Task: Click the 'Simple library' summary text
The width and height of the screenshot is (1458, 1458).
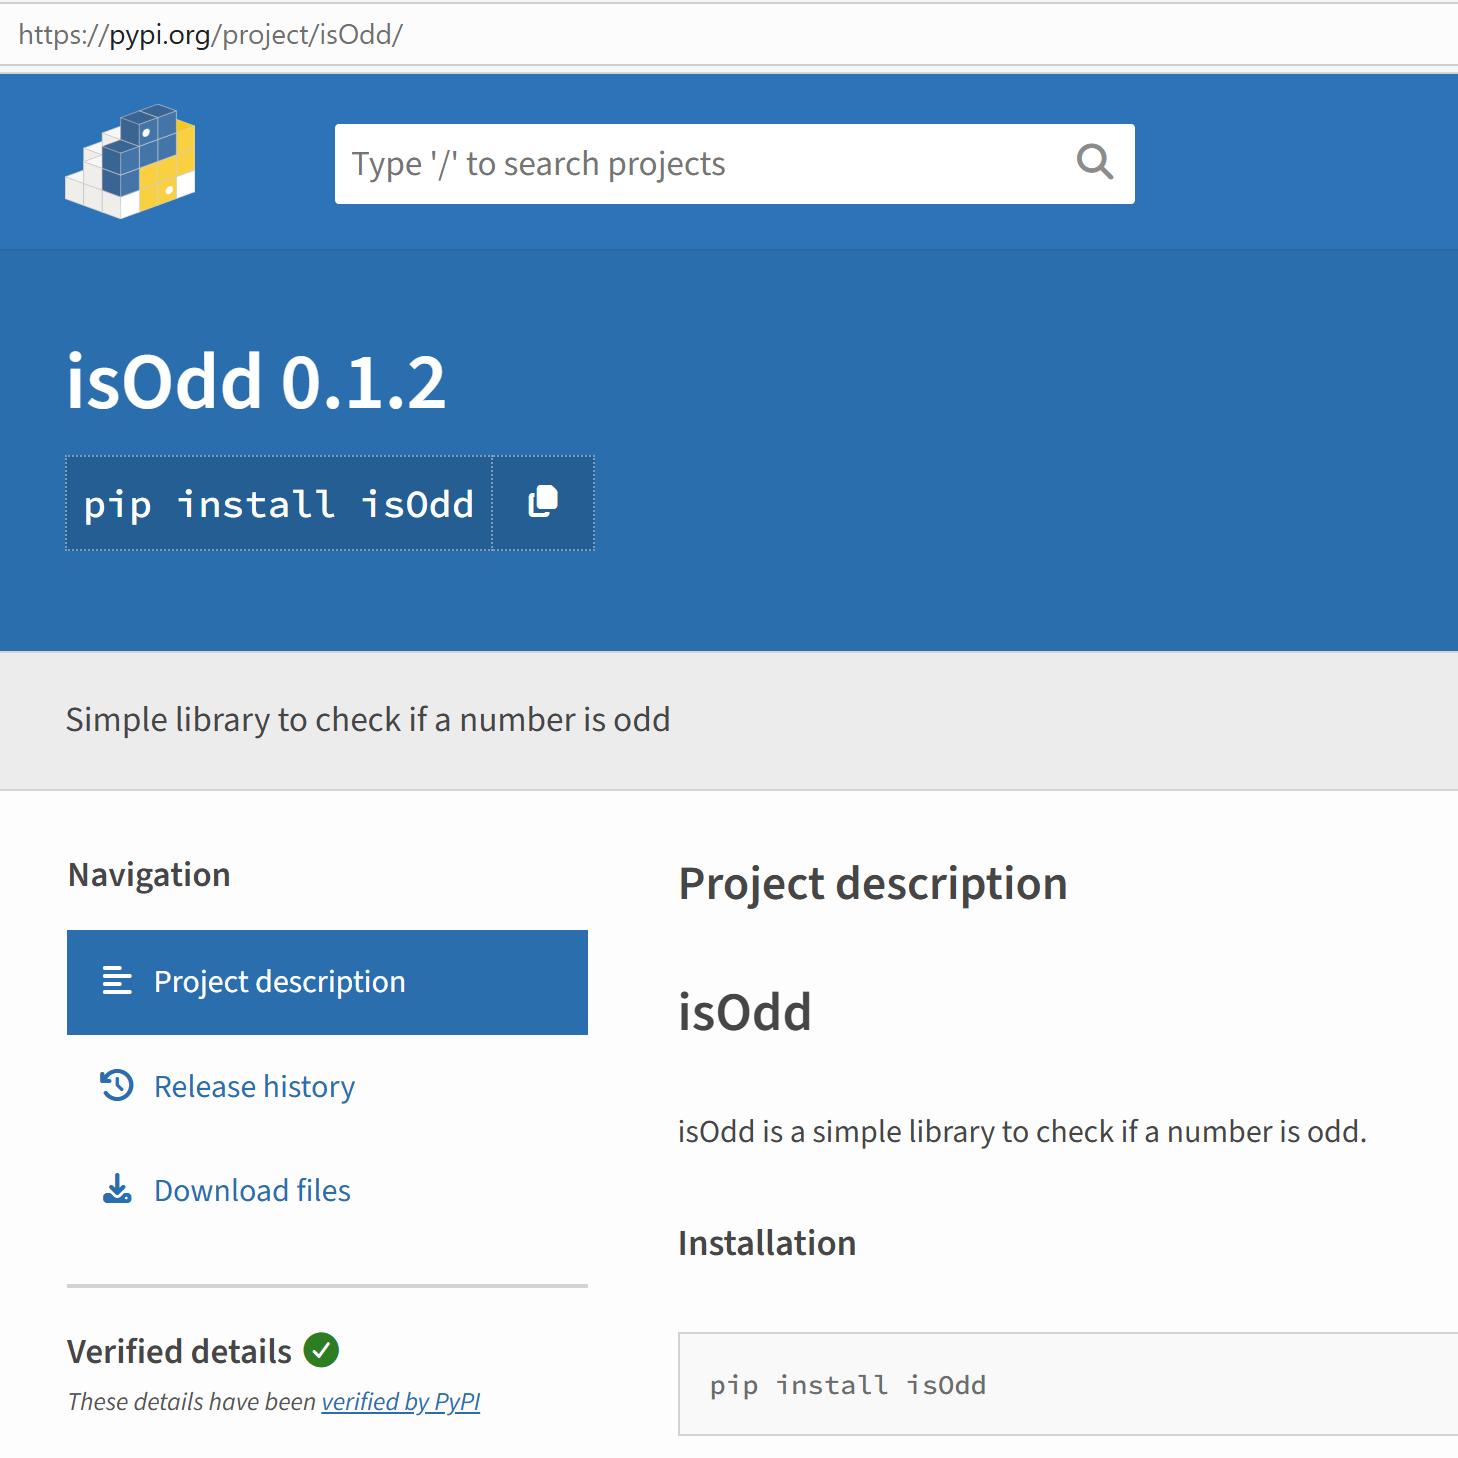Action: (368, 720)
